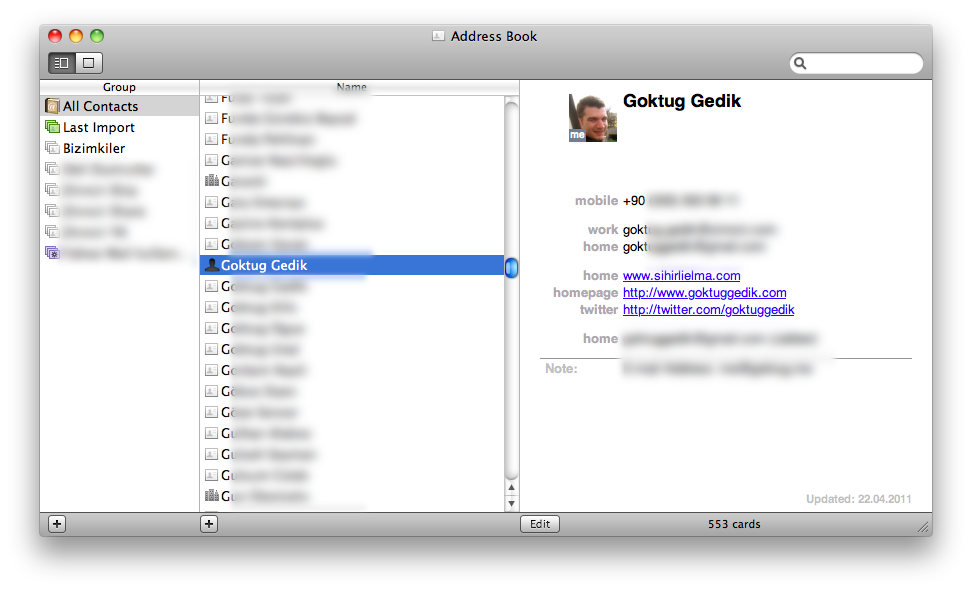Open the www.sihirlielma.com link
The image size is (972, 591).
(681, 276)
